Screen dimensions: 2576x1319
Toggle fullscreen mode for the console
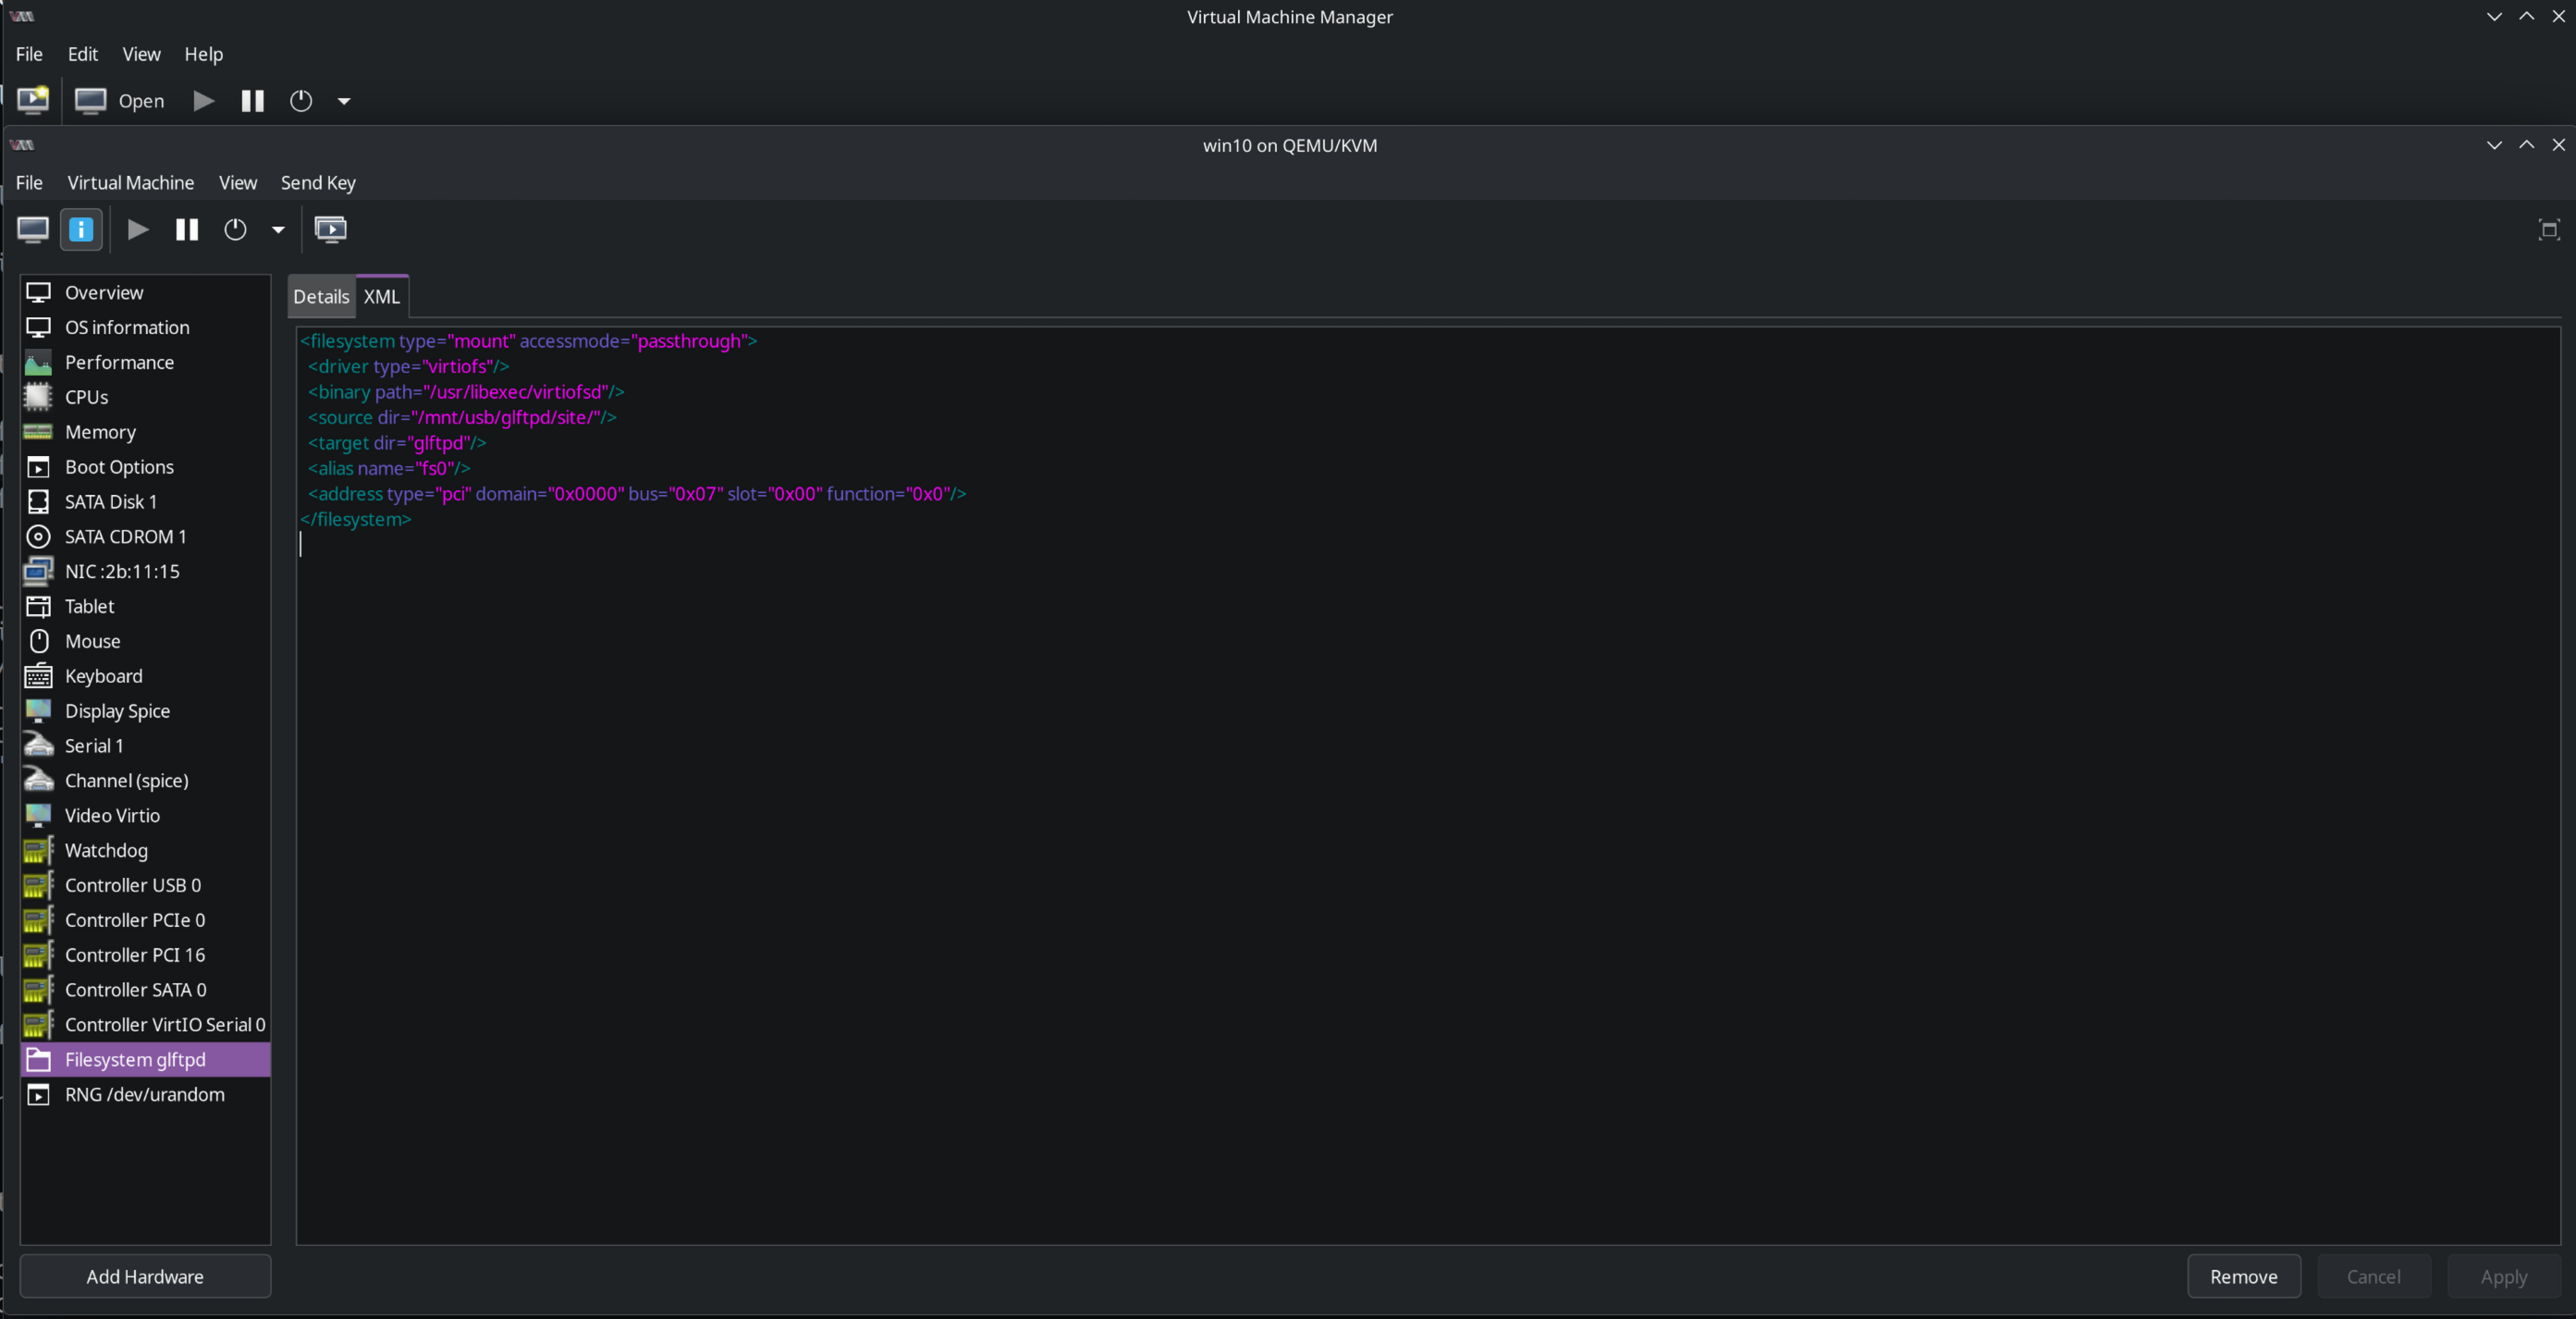(x=2549, y=229)
